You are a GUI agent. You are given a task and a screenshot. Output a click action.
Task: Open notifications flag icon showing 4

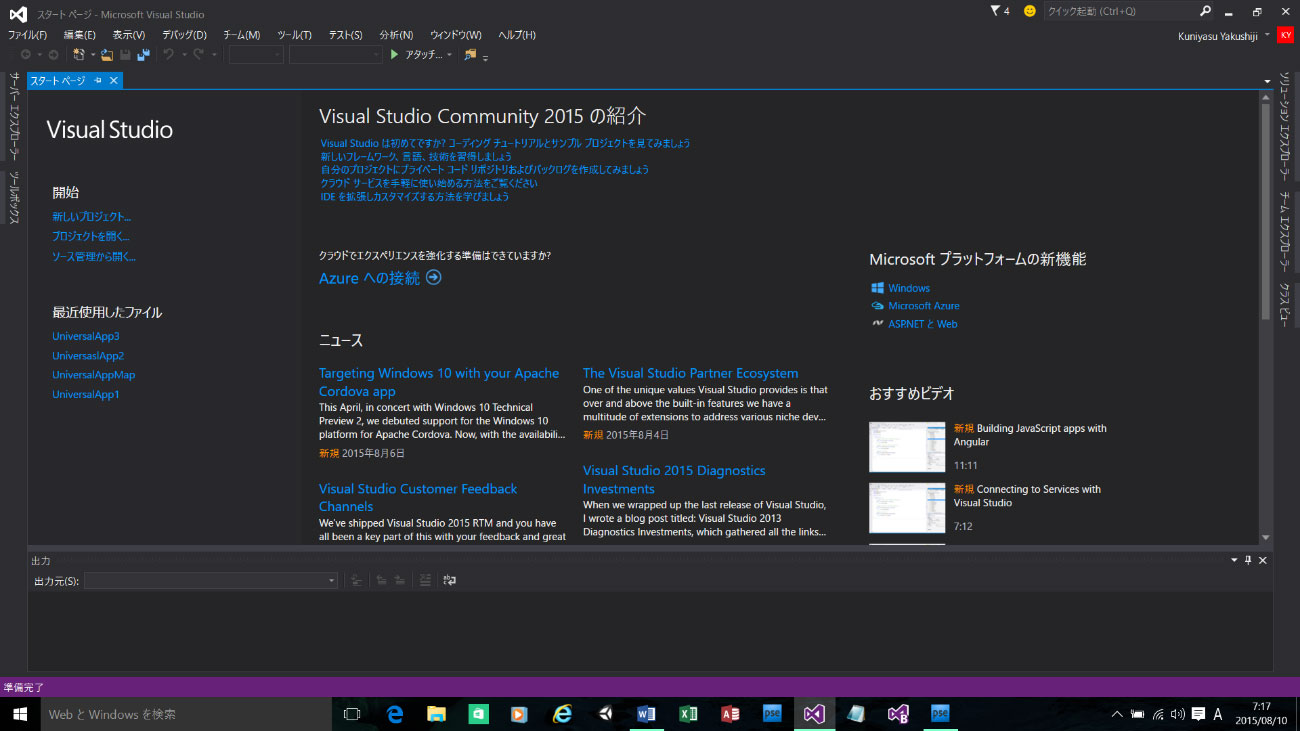[x=999, y=11]
